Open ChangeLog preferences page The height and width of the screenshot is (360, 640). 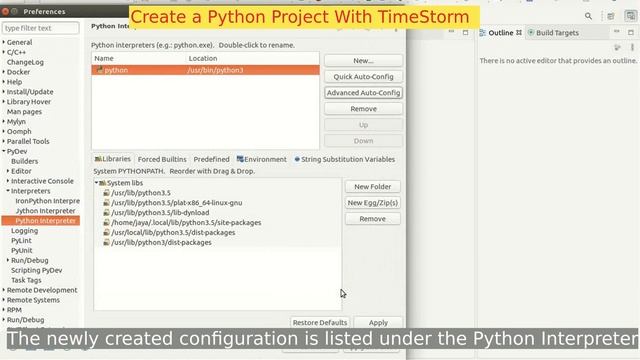coord(25,62)
